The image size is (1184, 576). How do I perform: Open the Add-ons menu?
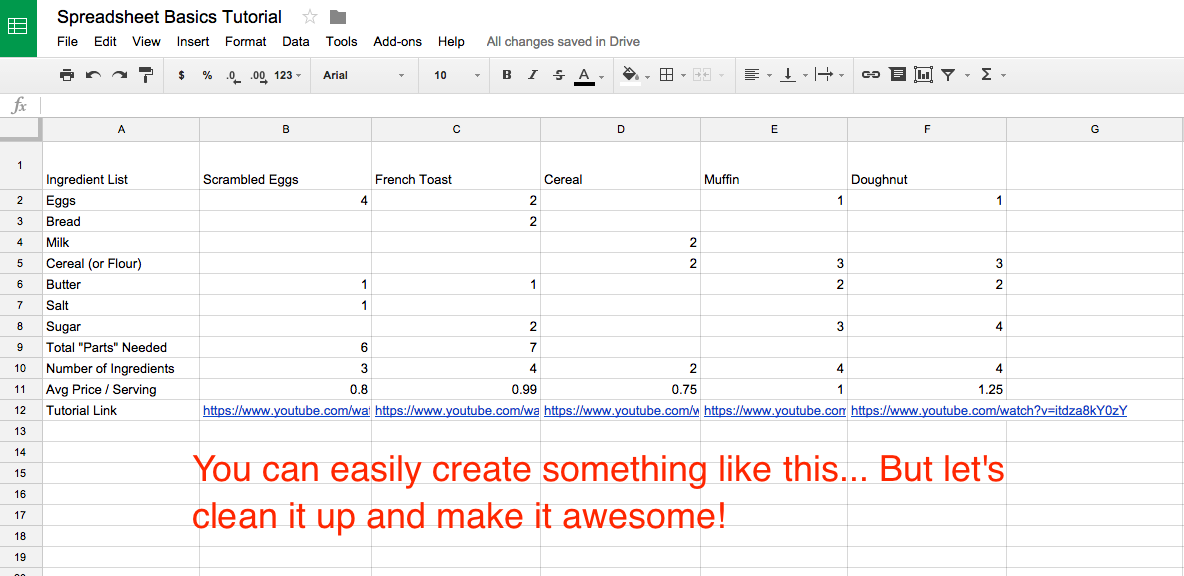coord(397,41)
